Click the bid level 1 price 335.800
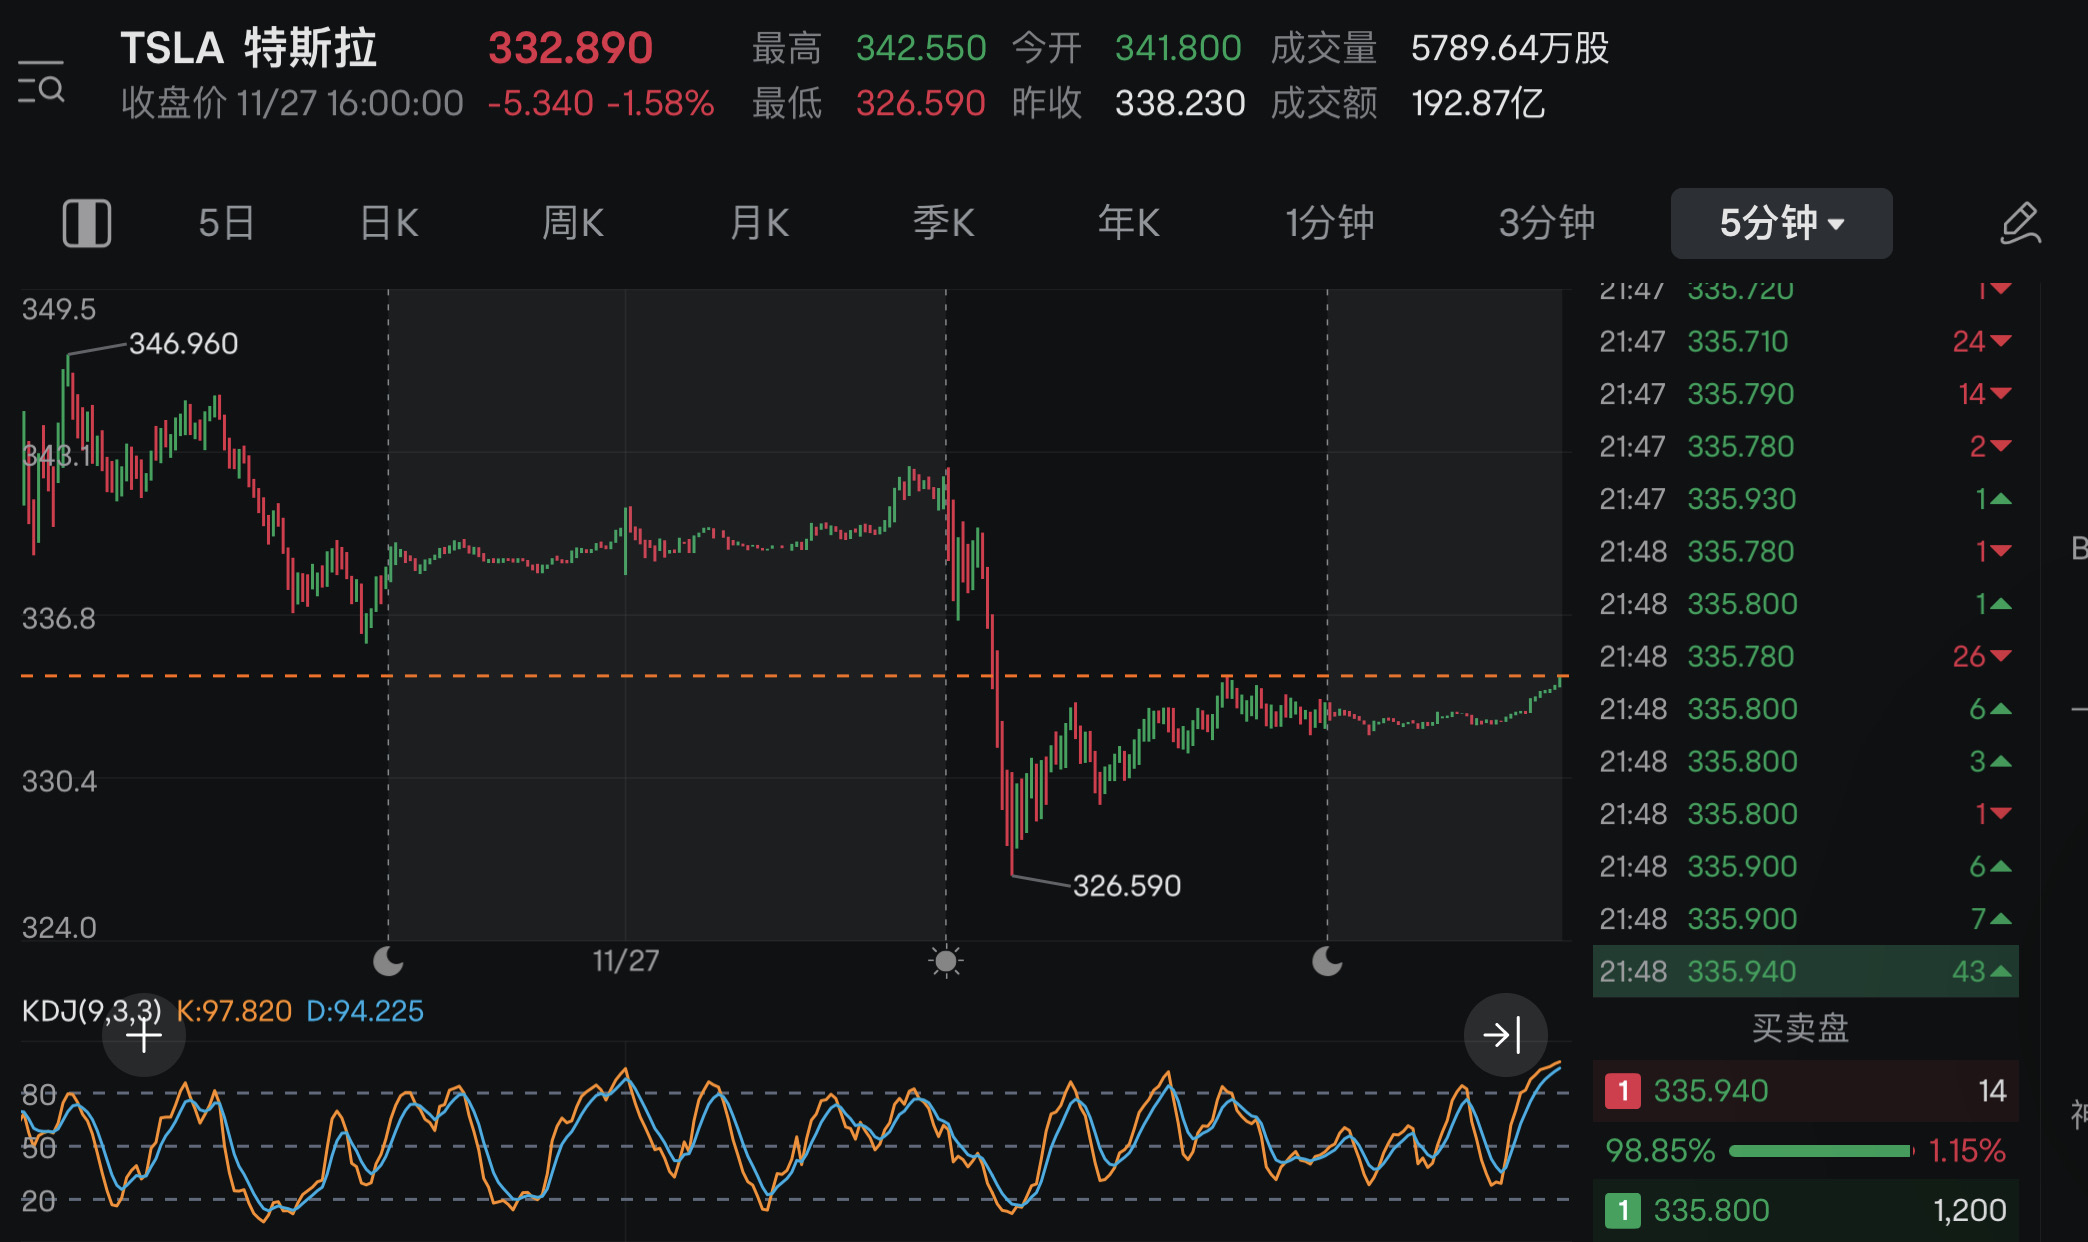2088x1242 pixels. pyautogui.click(x=1711, y=1211)
